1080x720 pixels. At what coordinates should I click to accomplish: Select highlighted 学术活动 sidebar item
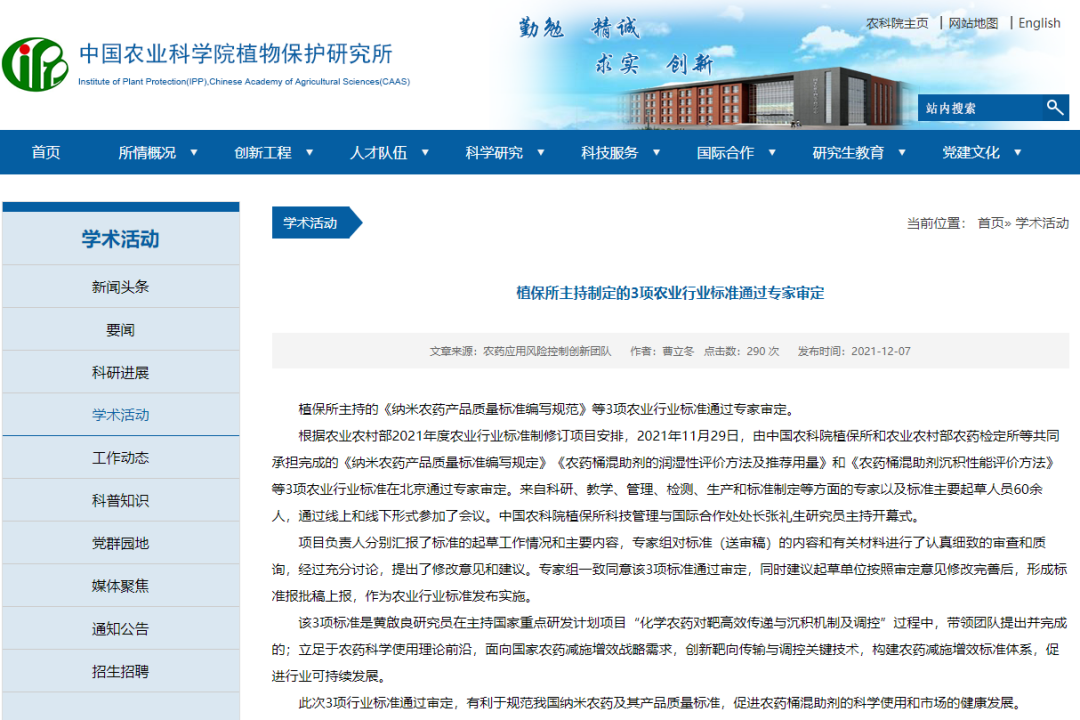click(121, 415)
